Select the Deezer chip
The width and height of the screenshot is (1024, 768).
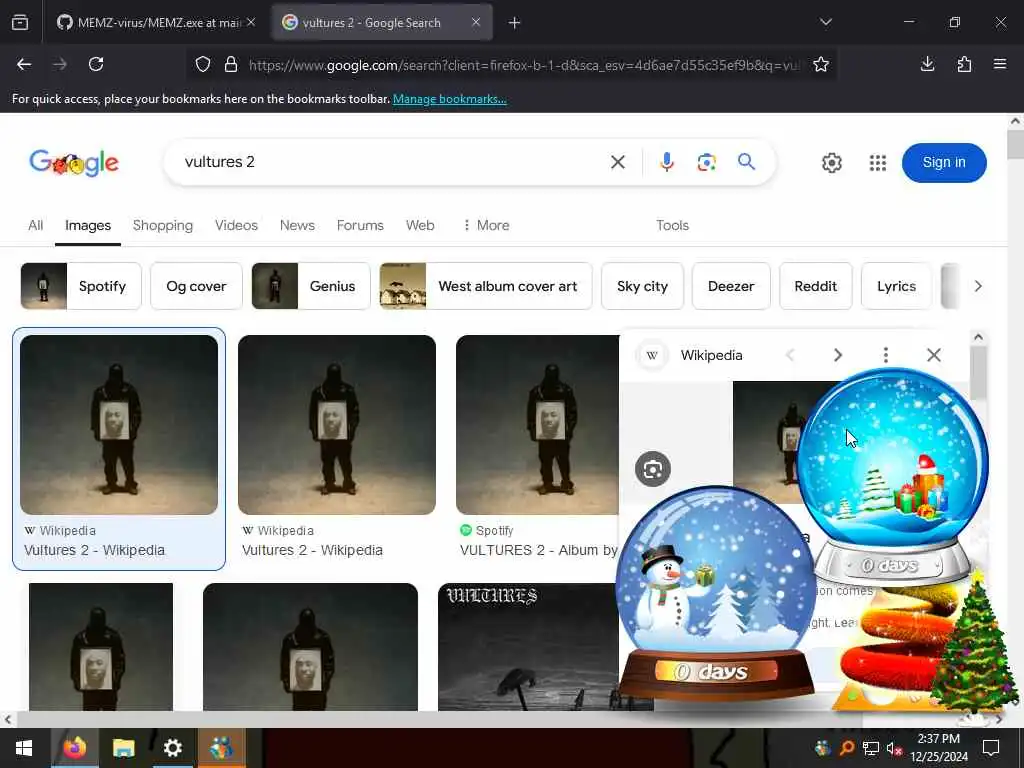tap(731, 286)
